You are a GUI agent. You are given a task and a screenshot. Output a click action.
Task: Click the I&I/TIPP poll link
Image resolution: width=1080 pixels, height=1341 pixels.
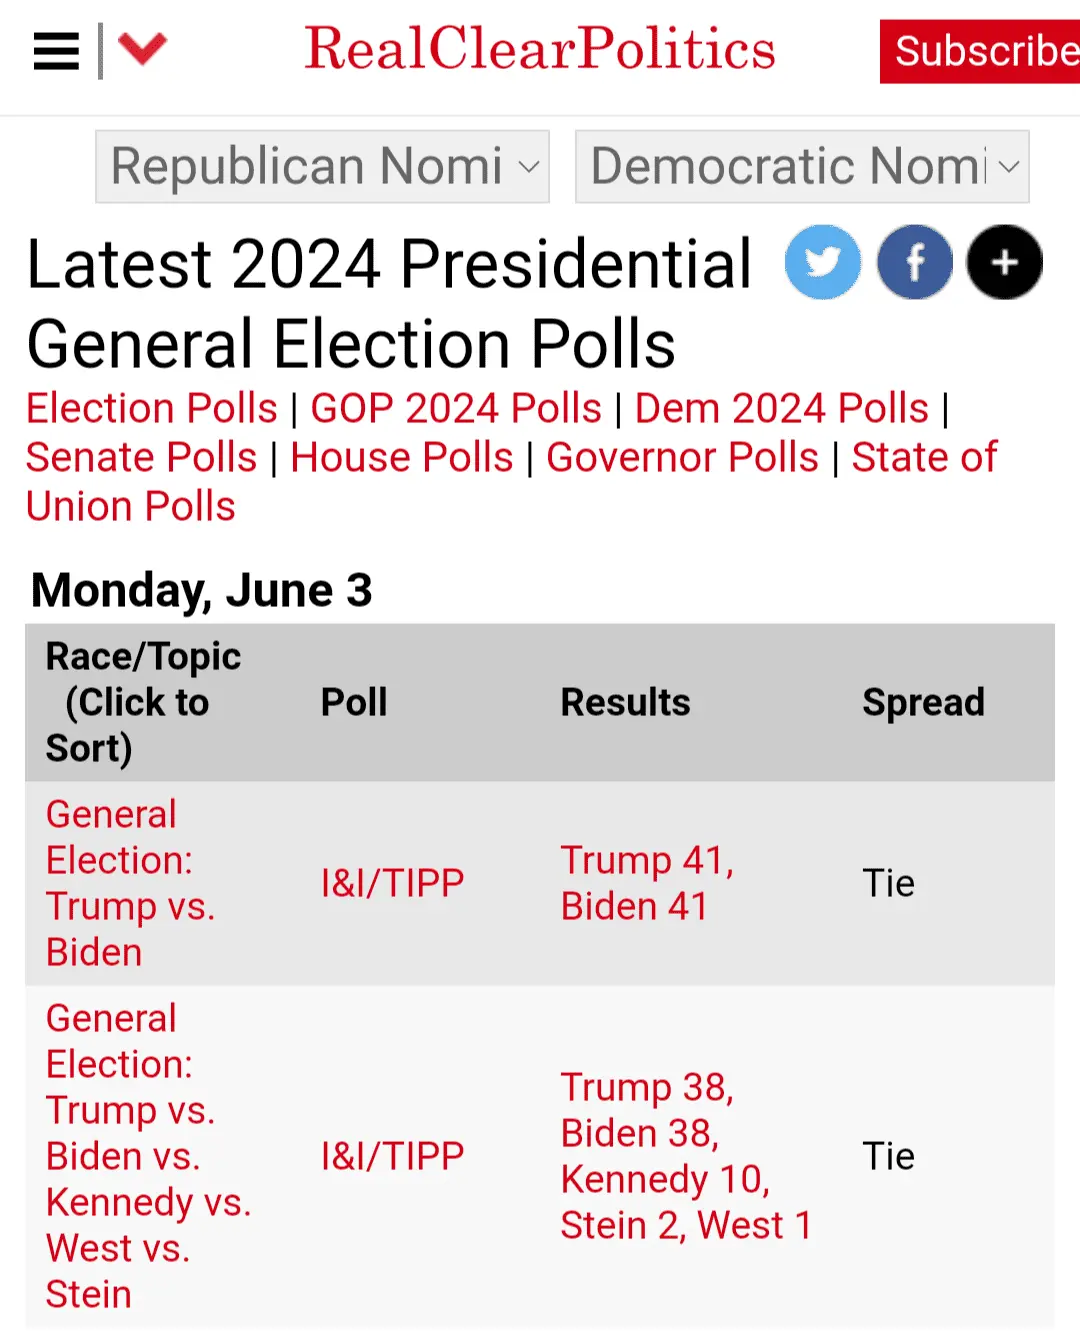[x=392, y=883]
